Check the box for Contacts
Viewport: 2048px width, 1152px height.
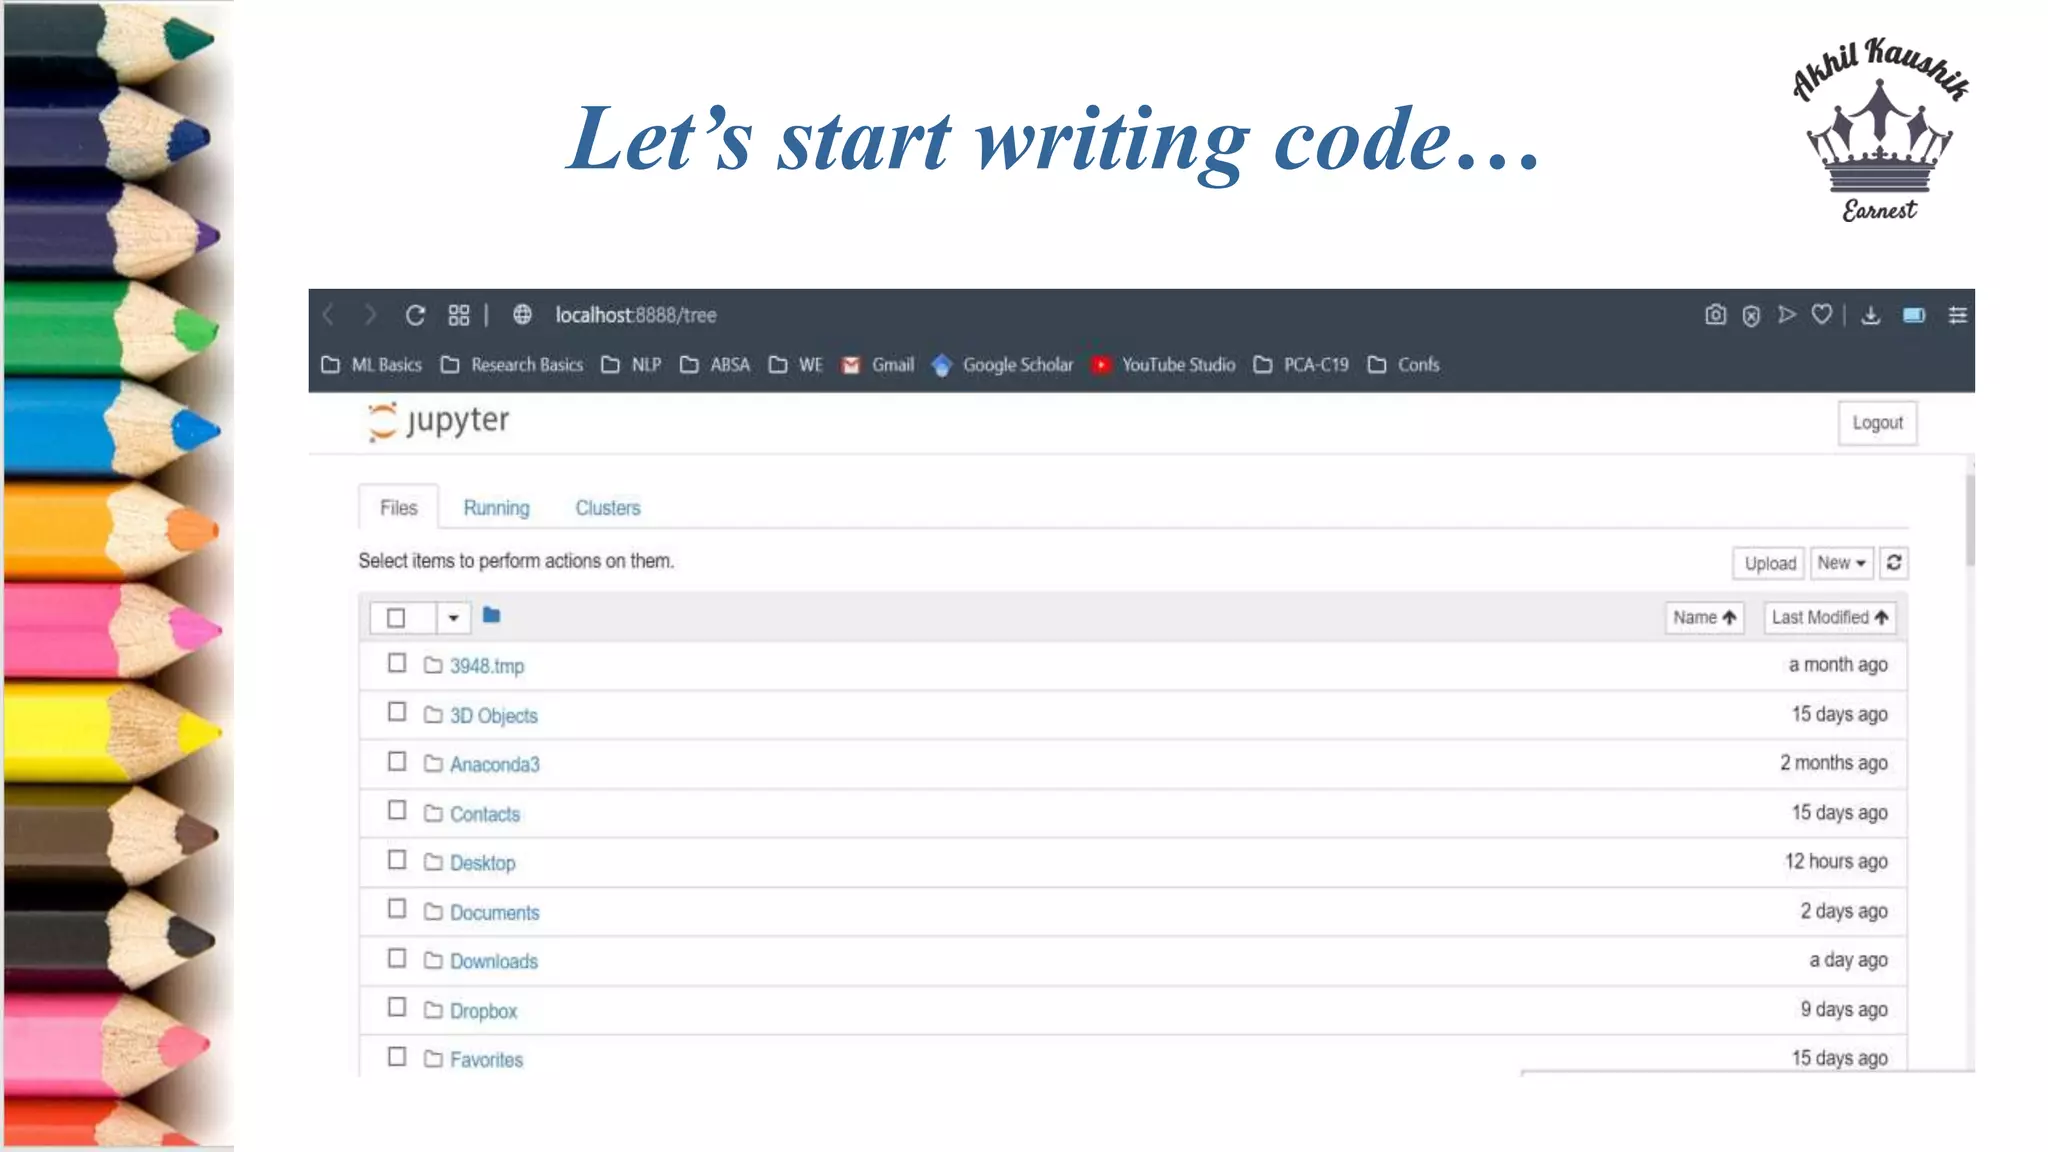397,810
